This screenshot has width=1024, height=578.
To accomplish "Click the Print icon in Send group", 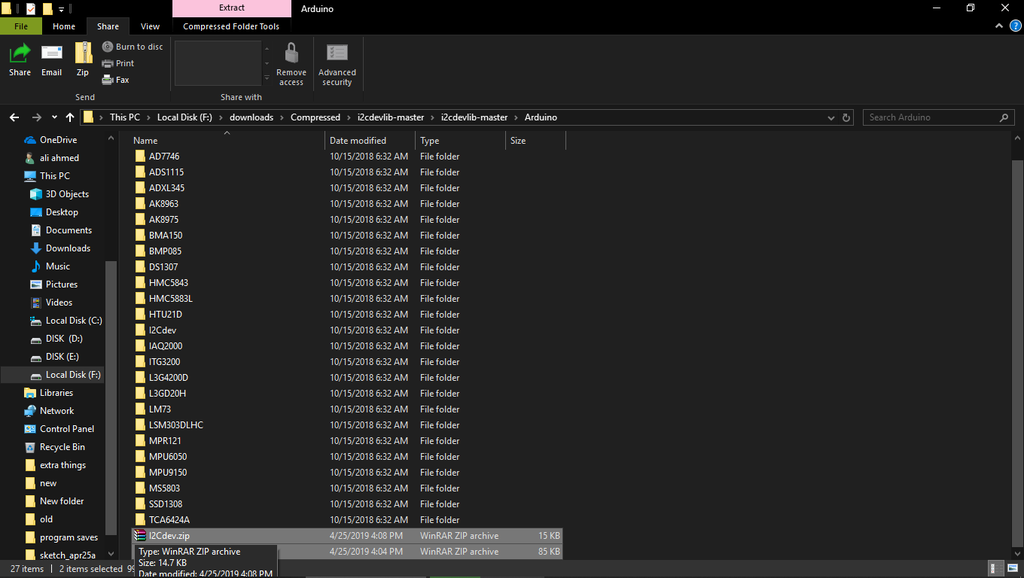I will coord(108,63).
